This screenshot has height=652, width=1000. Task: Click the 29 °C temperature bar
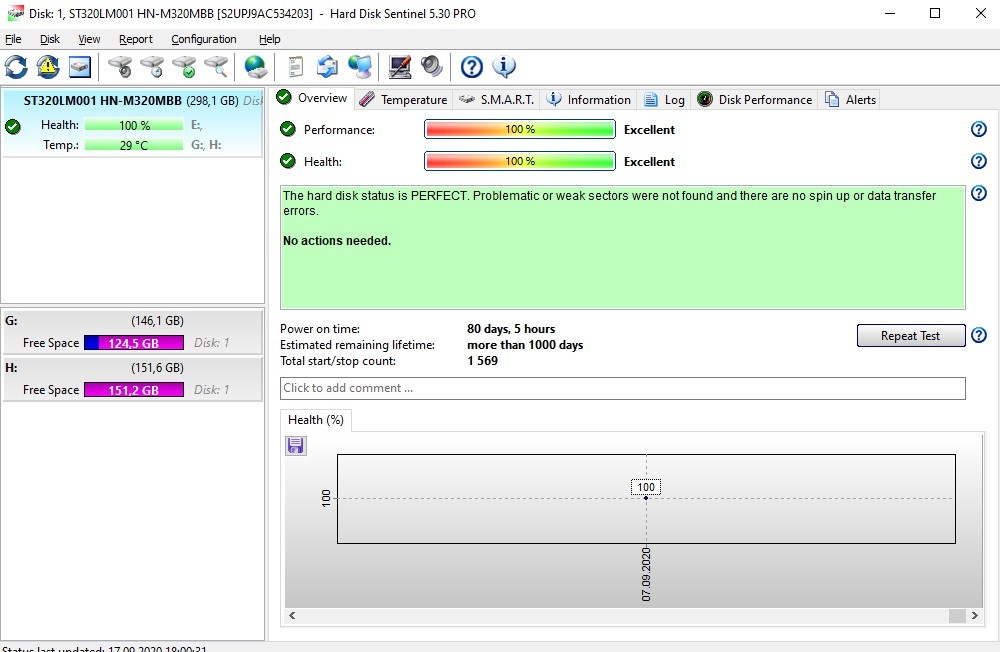point(134,145)
